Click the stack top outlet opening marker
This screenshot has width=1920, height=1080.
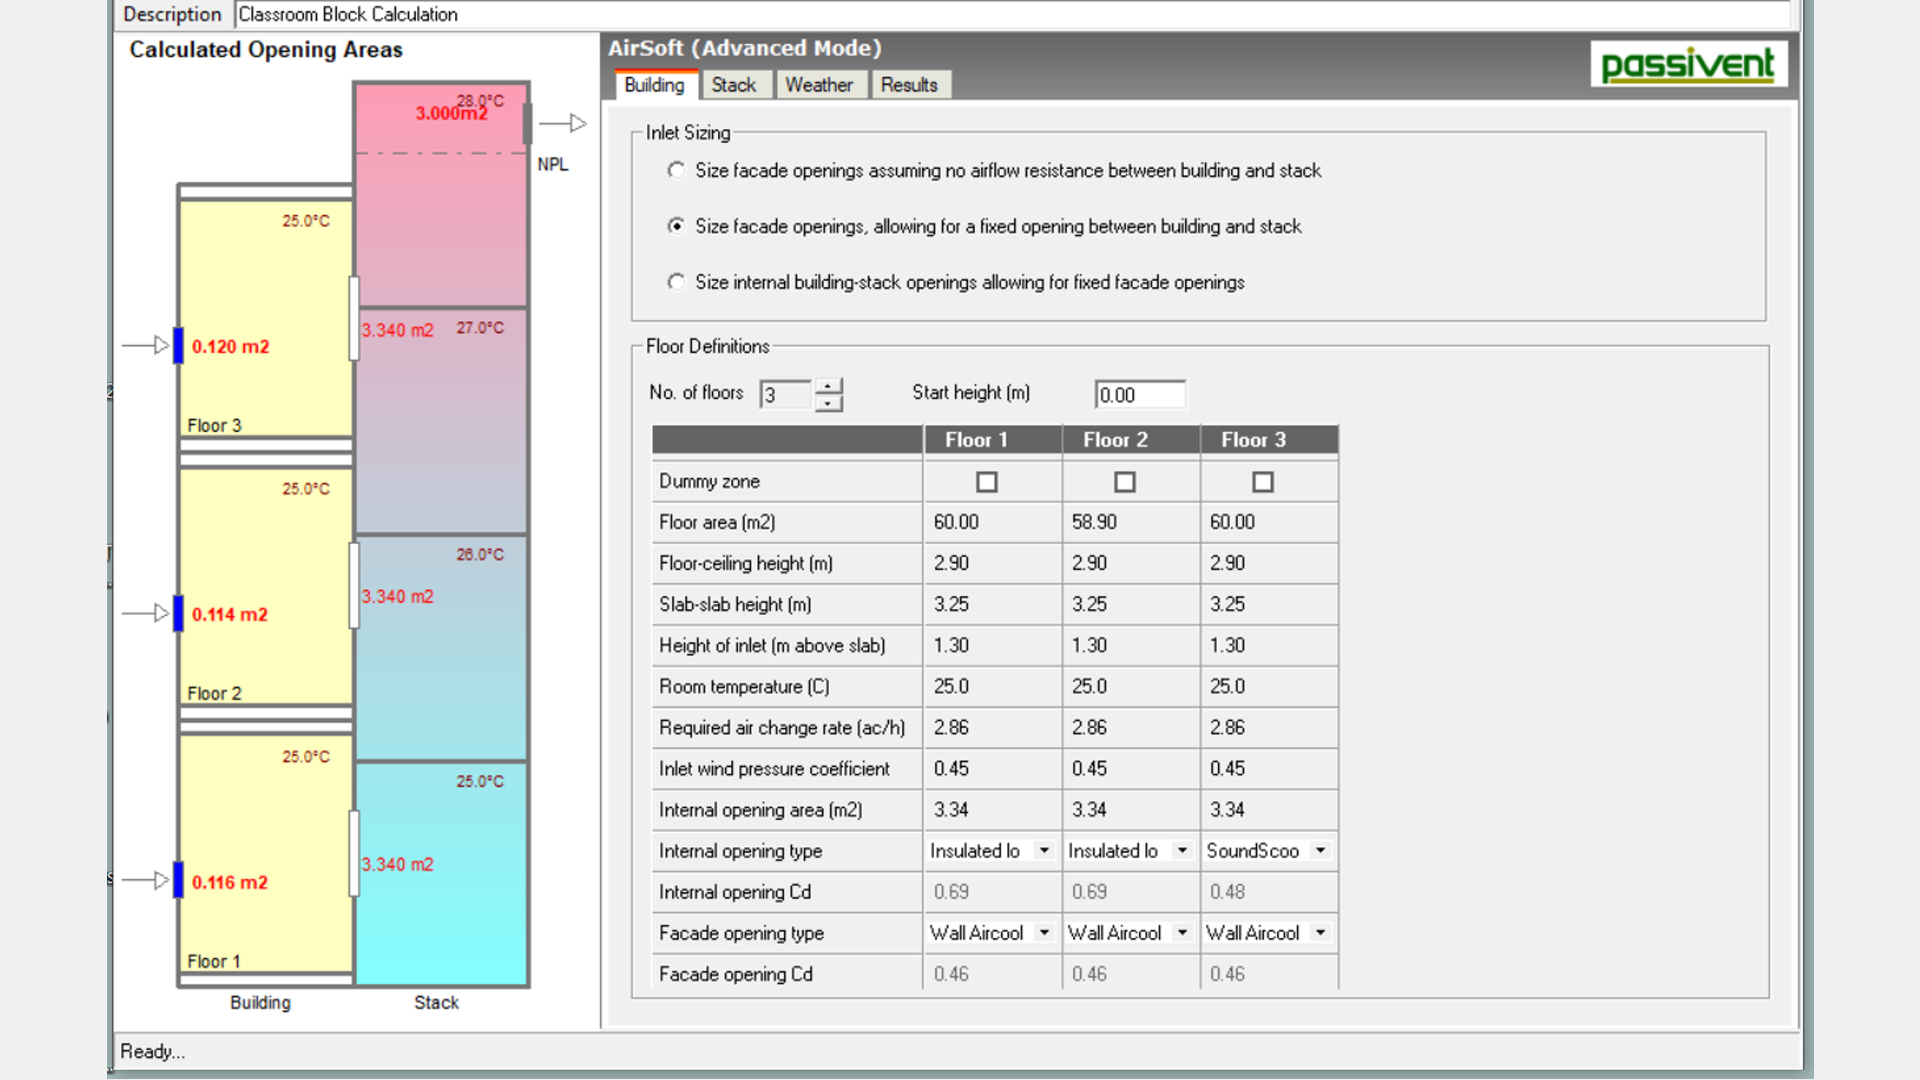click(527, 123)
